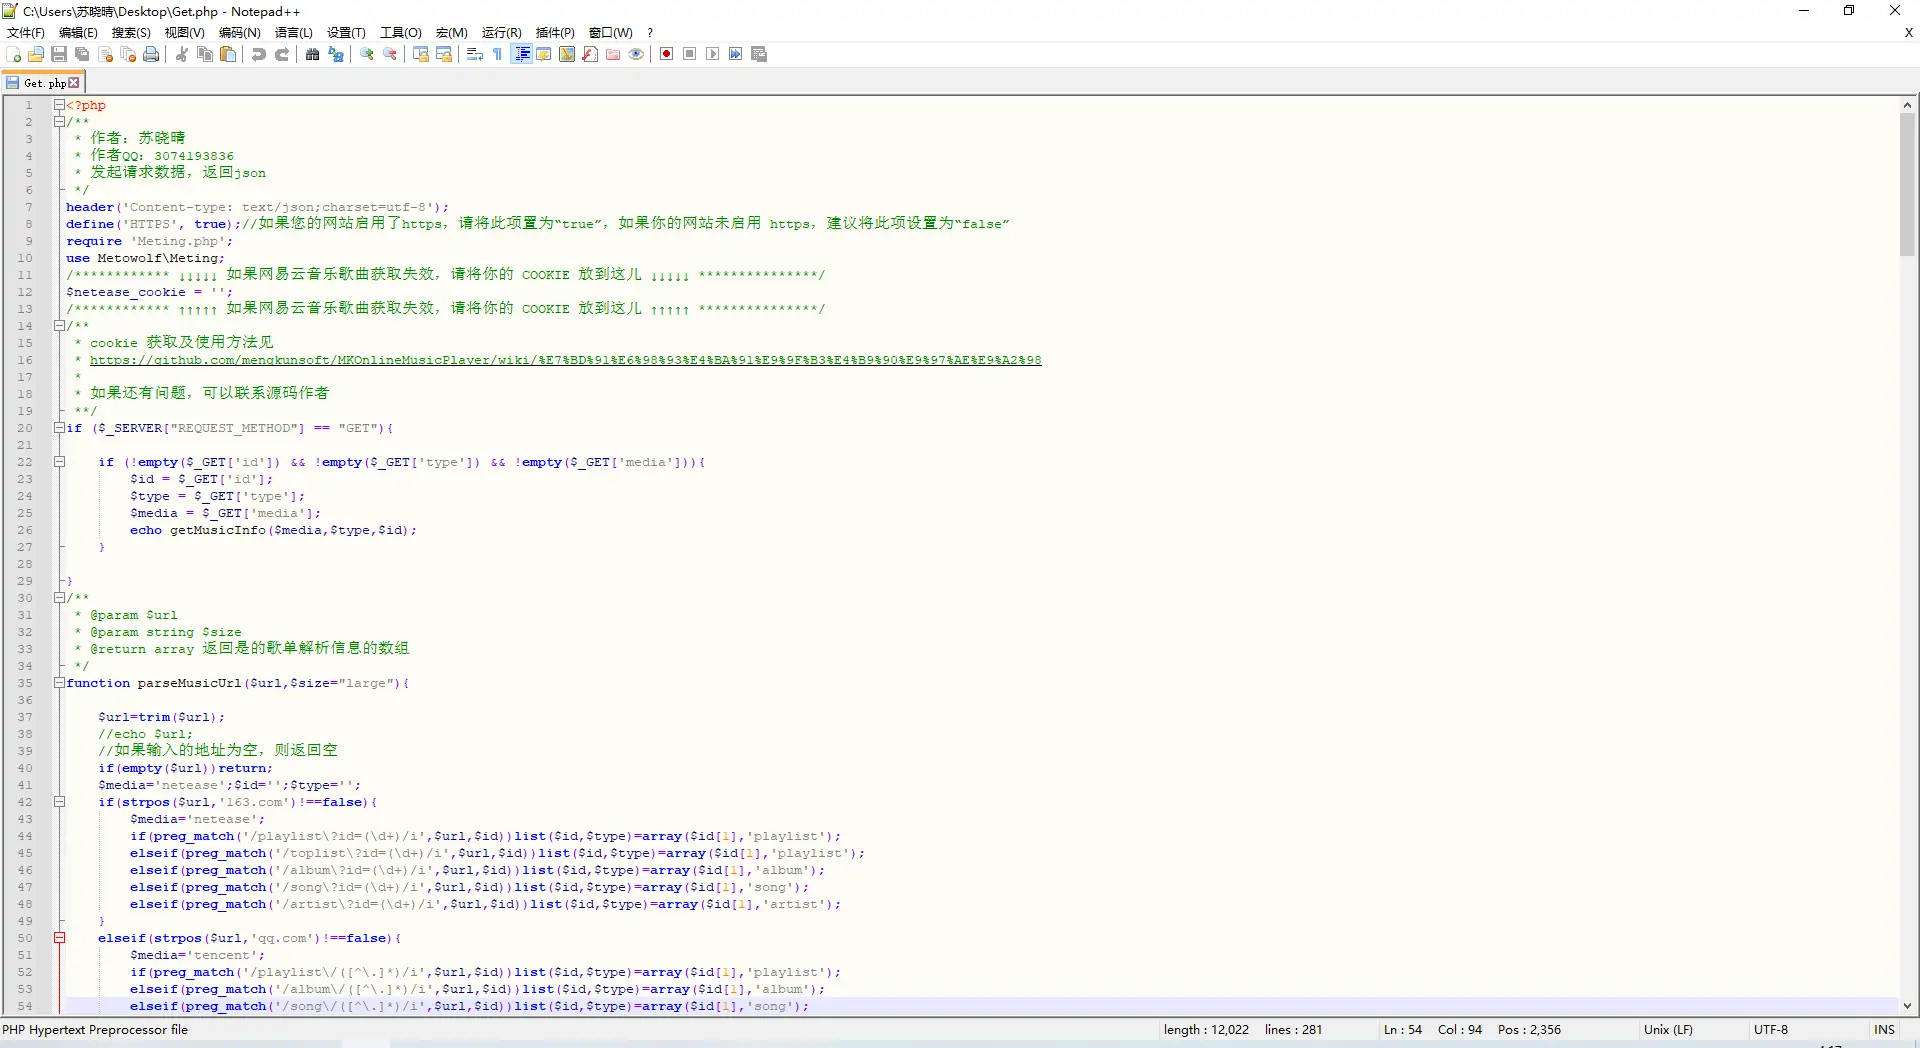Select the Get.php document tab
The height and width of the screenshot is (1048, 1920).
point(43,83)
